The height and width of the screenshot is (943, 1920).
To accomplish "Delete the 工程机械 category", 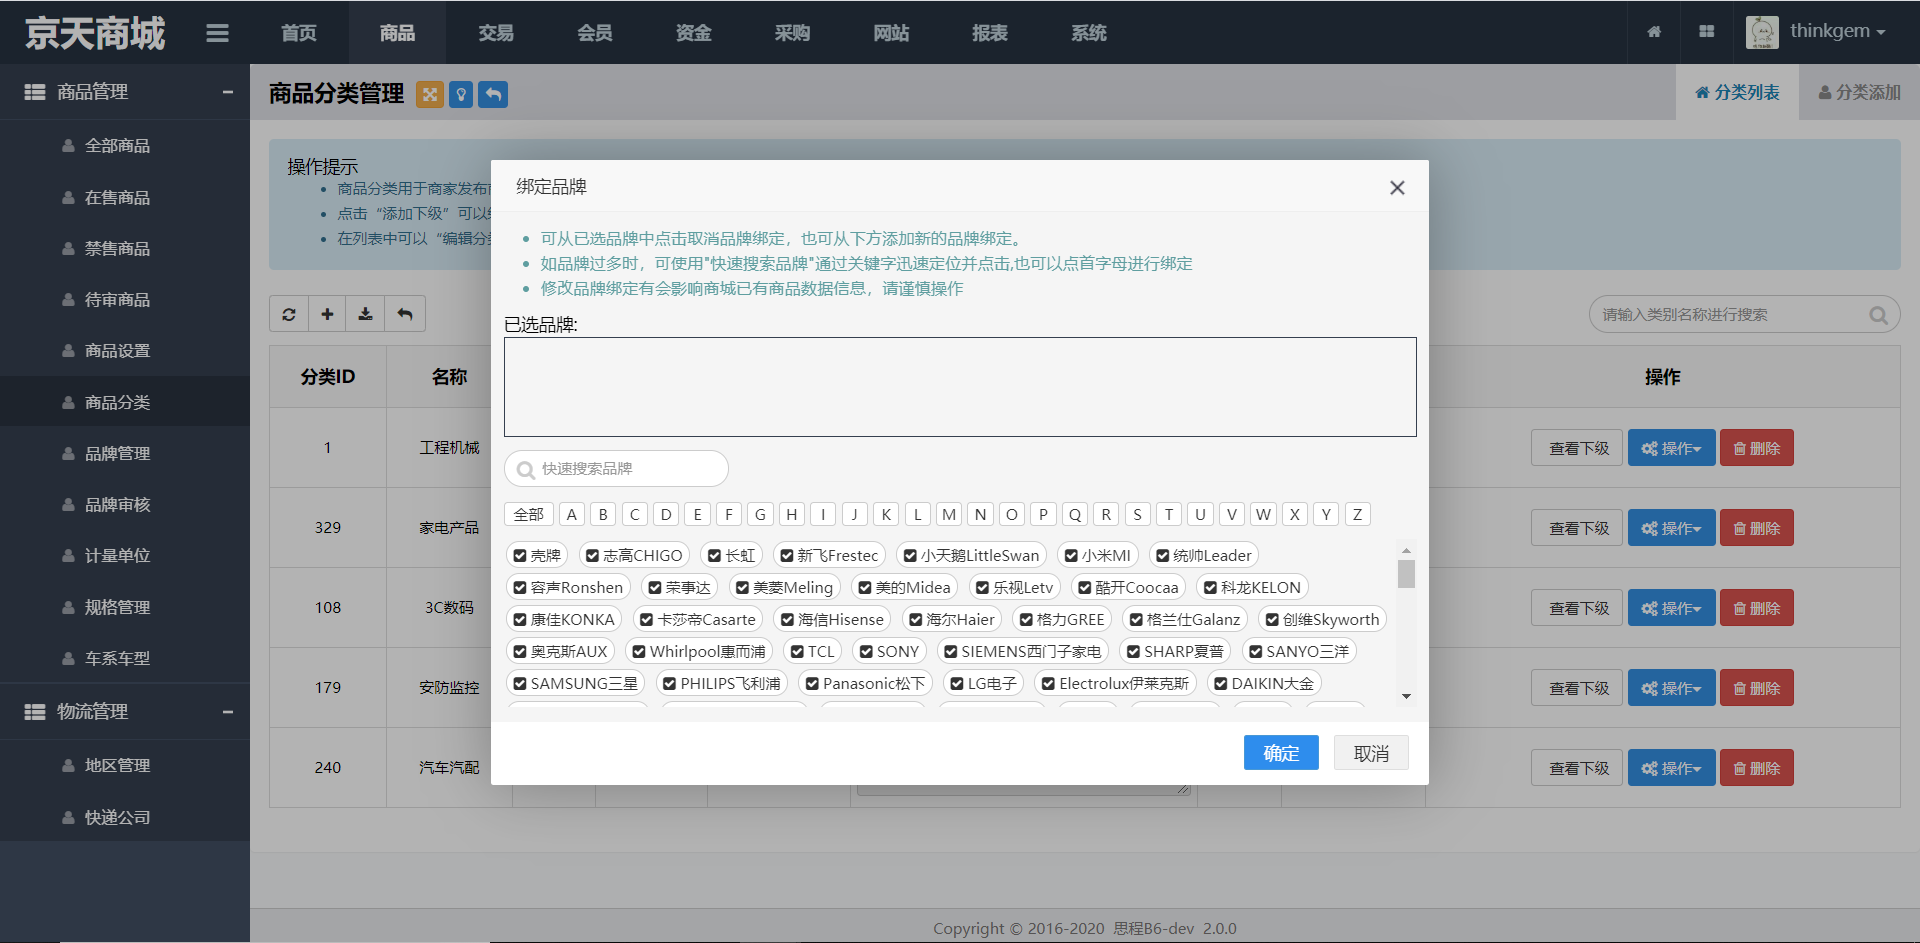I will pyautogui.click(x=1757, y=448).
